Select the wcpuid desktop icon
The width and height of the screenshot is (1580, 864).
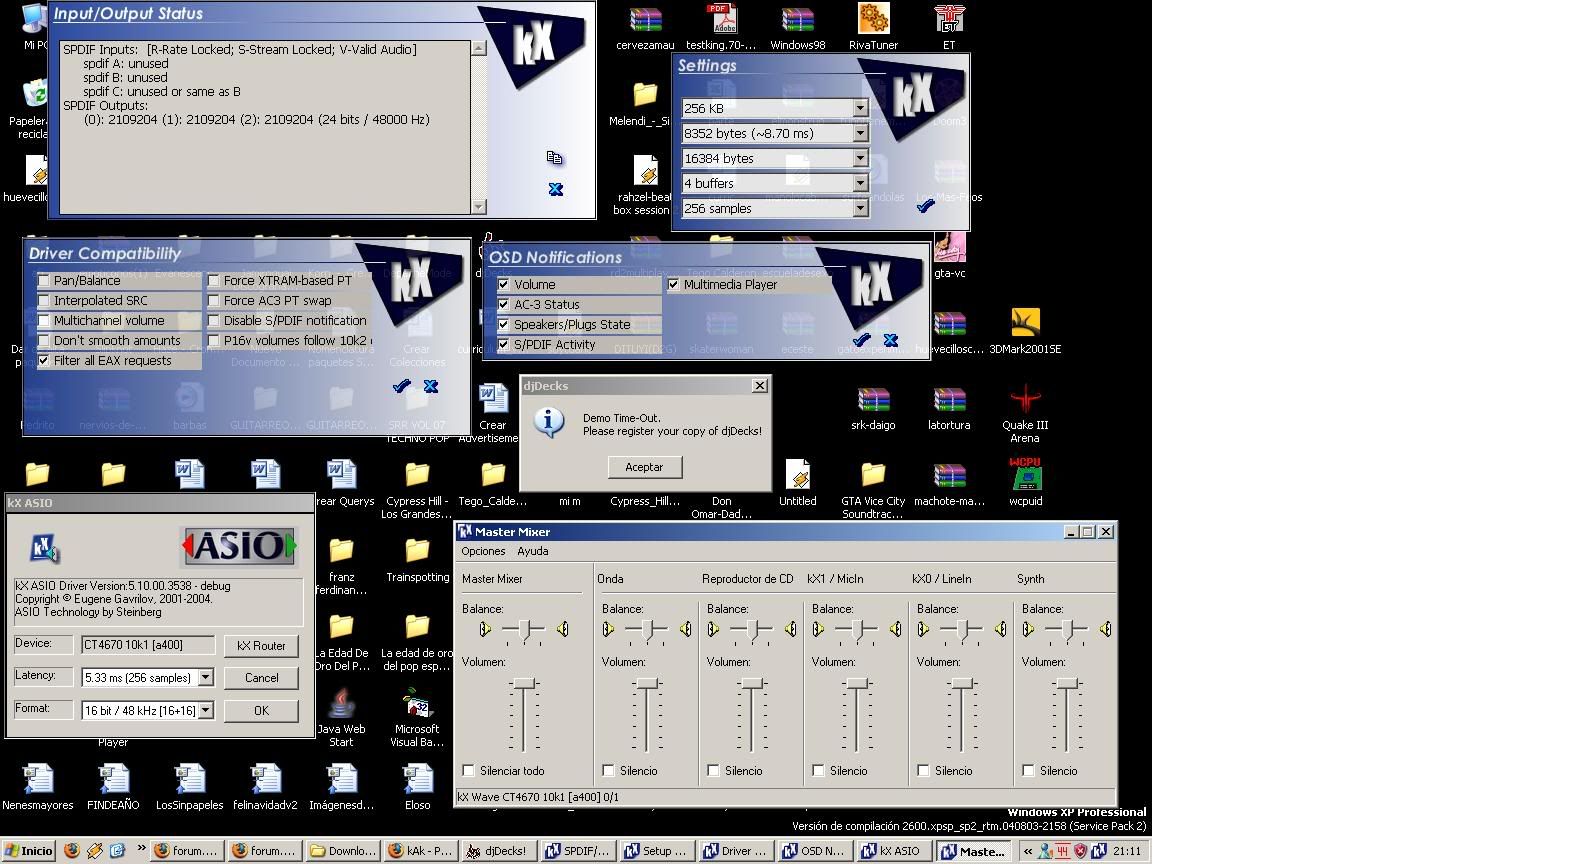point(1025,483)
